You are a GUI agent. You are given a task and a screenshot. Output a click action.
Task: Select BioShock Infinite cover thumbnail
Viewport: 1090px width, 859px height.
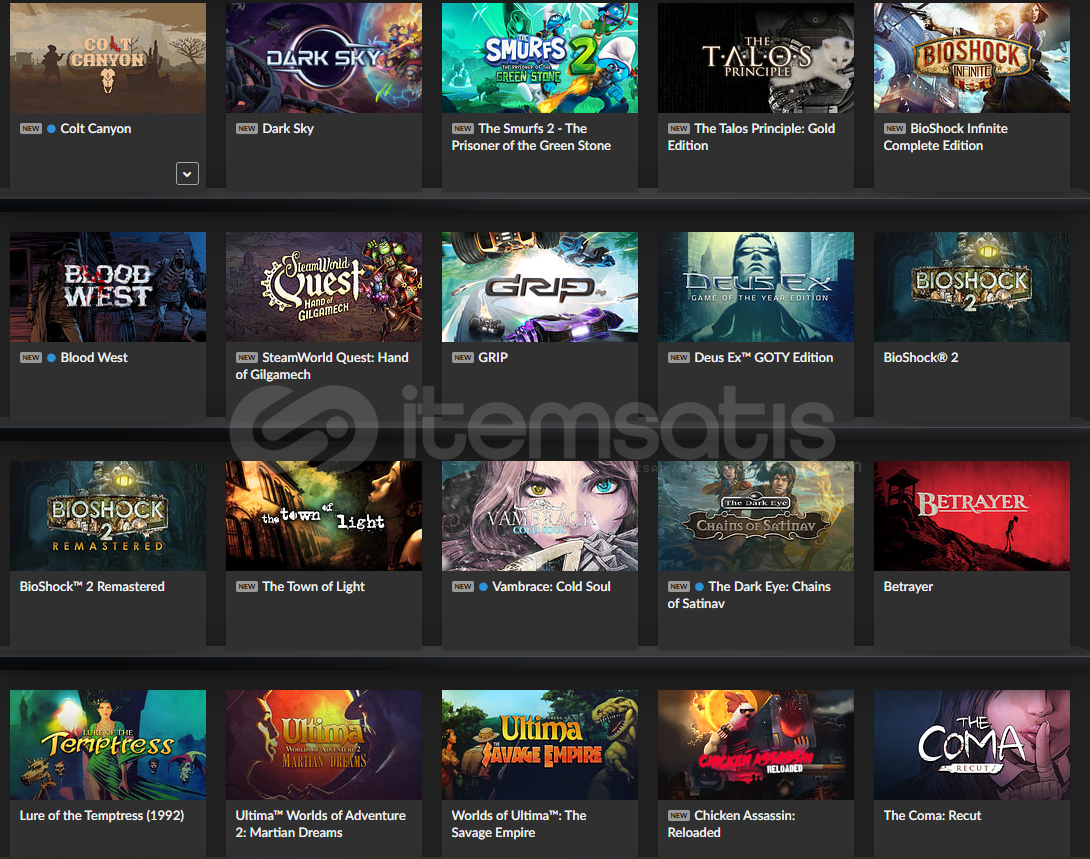coord(972,58)
